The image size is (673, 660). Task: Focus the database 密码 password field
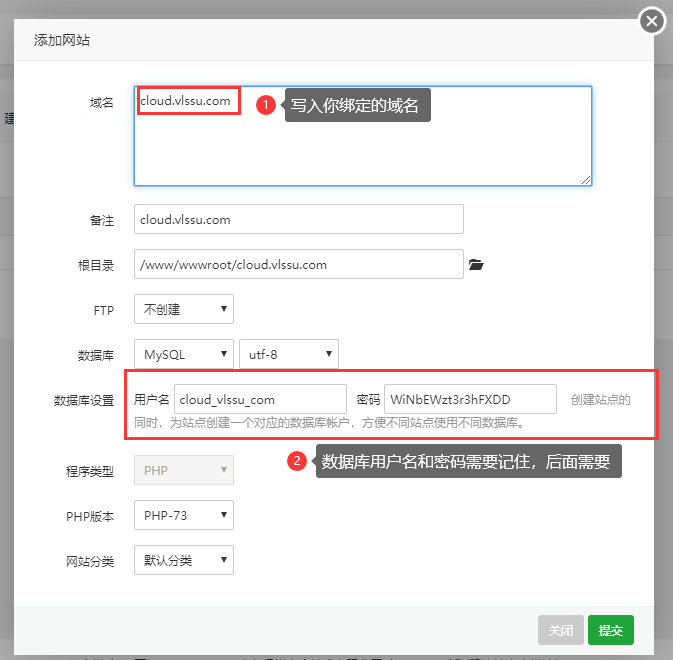(x=470, y=399)
